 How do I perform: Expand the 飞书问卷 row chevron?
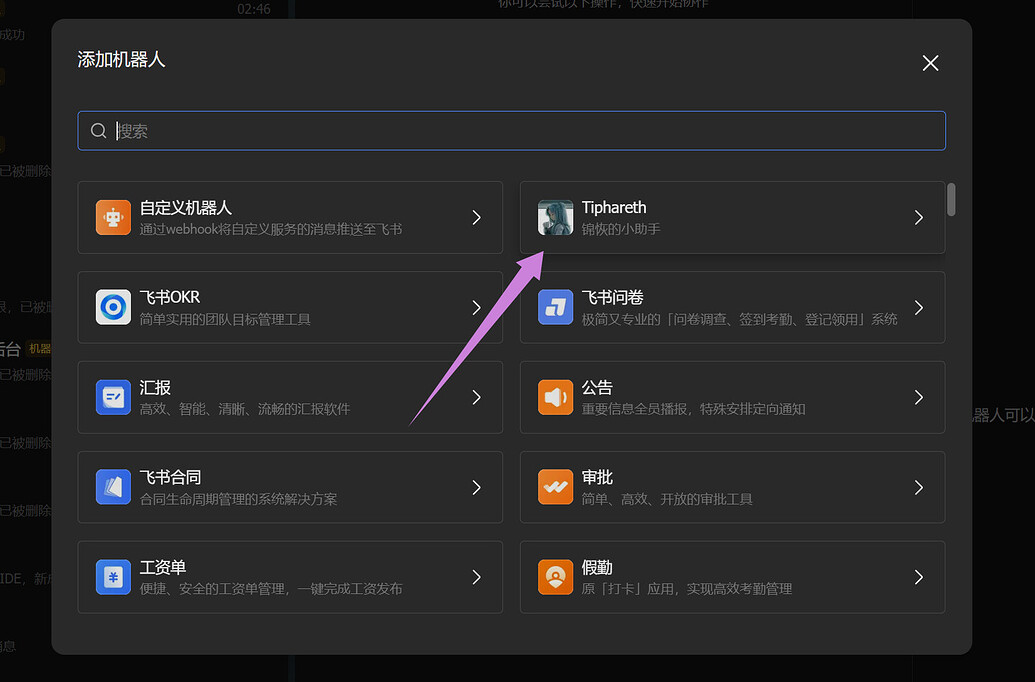(919, 307)
